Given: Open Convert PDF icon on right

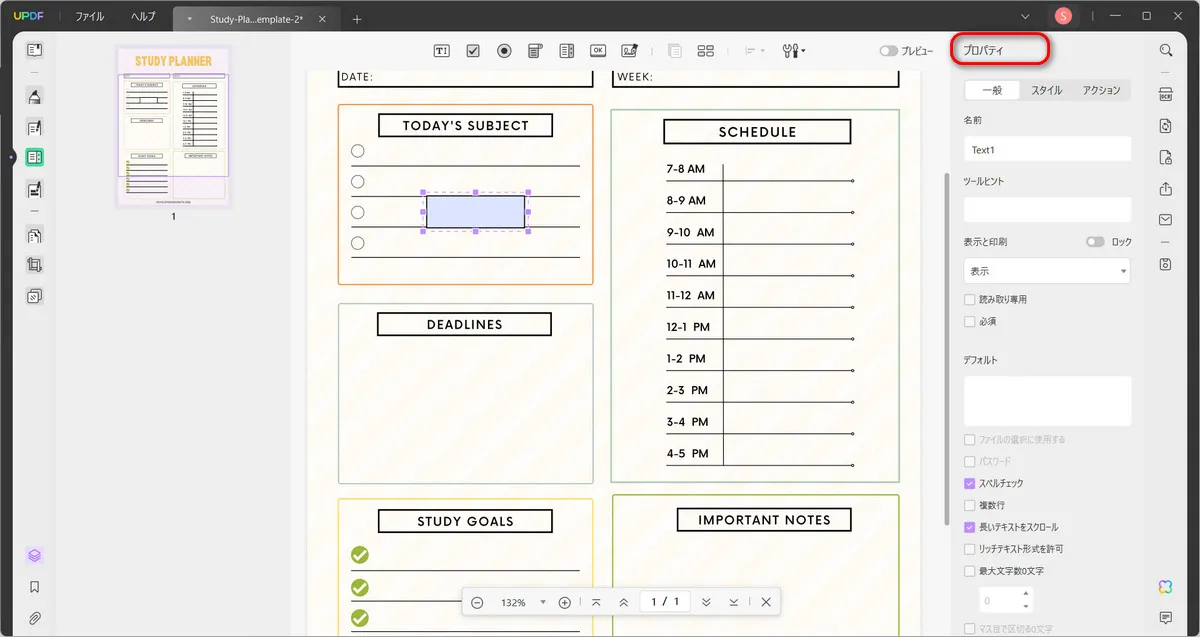Looking at the screenshot, I should pyautogui.click(x=1166, y=126).
